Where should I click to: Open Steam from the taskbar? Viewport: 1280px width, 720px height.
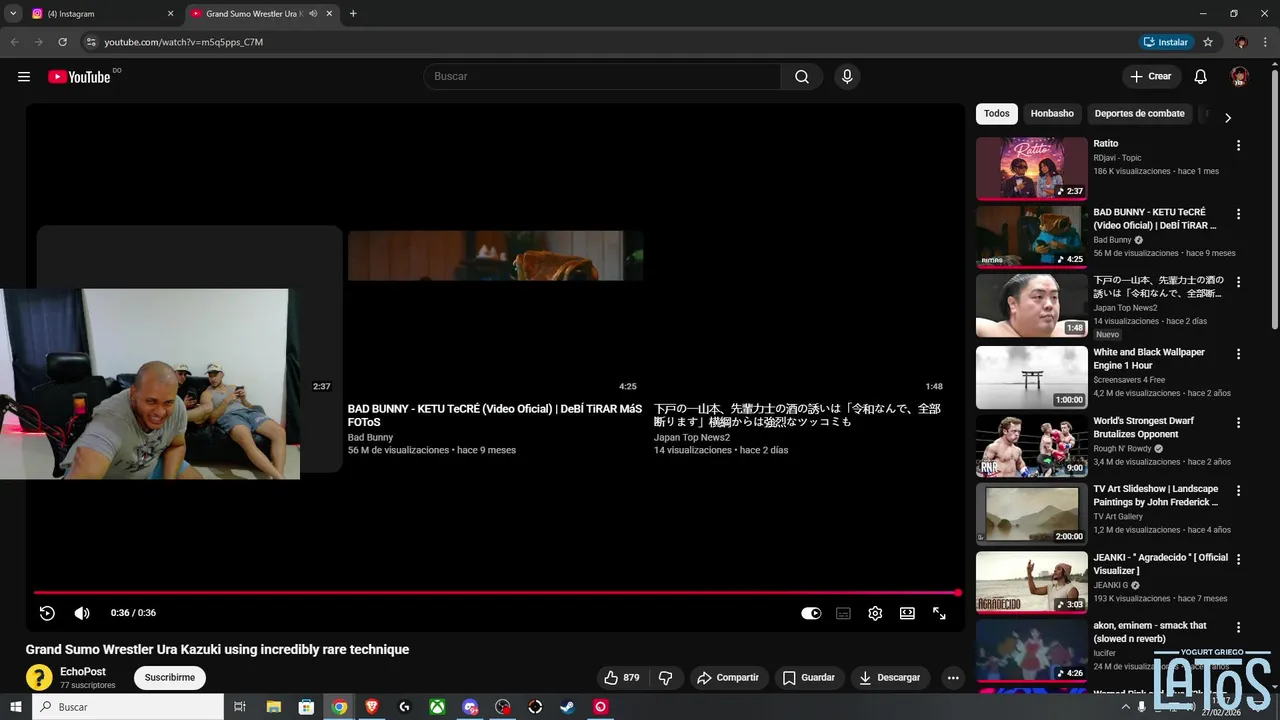pyautogui.click(x=567, y=707)
